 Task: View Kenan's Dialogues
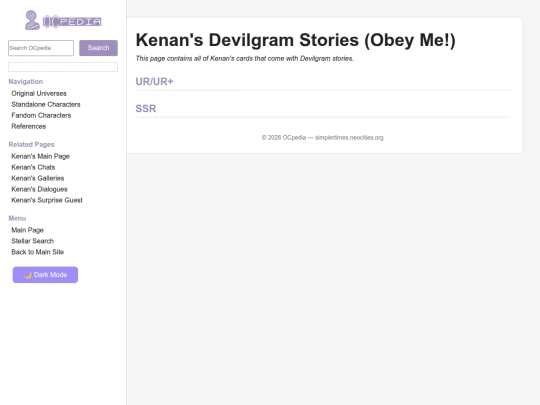coord(40,189)
